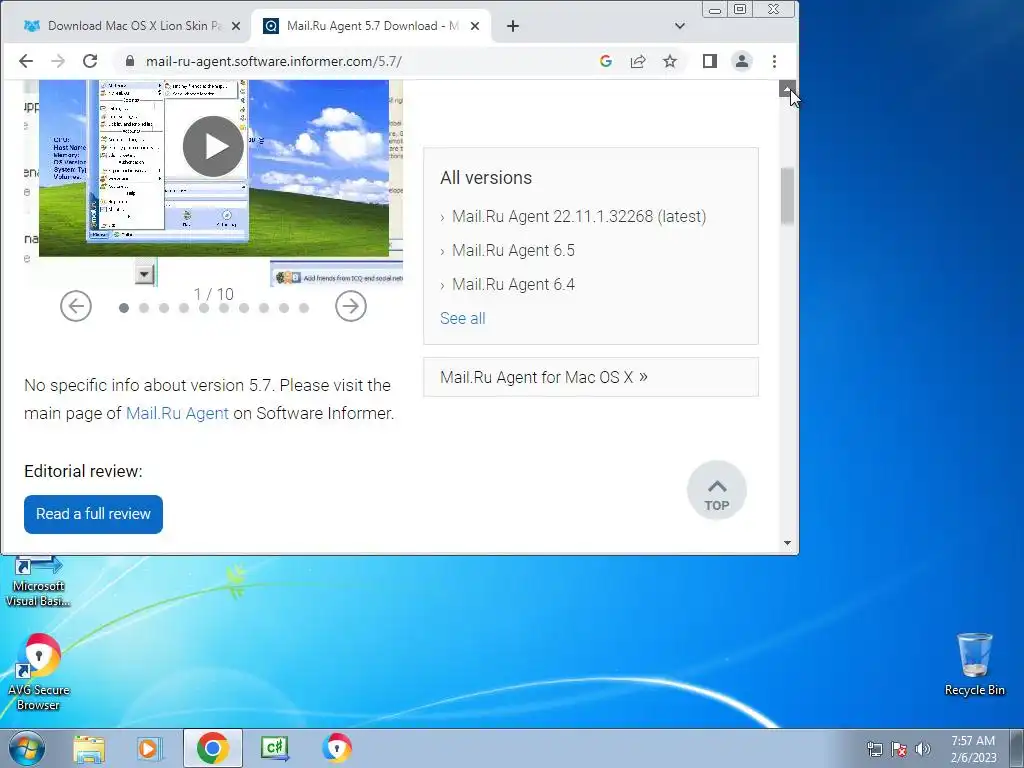The height and width of the screenshot is (768, 1024).
Task: Open Mail.Ru Agent 22.11.1.32268 (latest) version
Action: point(579,217)
